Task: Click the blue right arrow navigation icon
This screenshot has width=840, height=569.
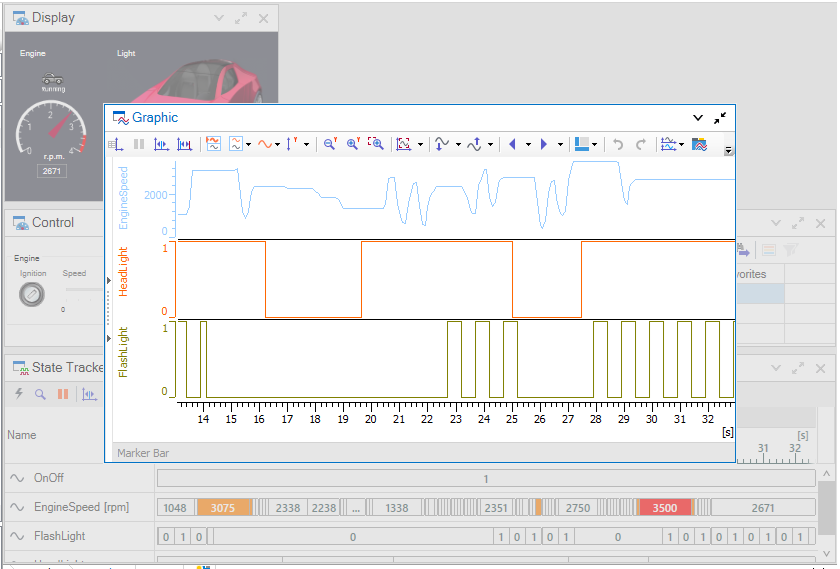Action: coord(544,144)
